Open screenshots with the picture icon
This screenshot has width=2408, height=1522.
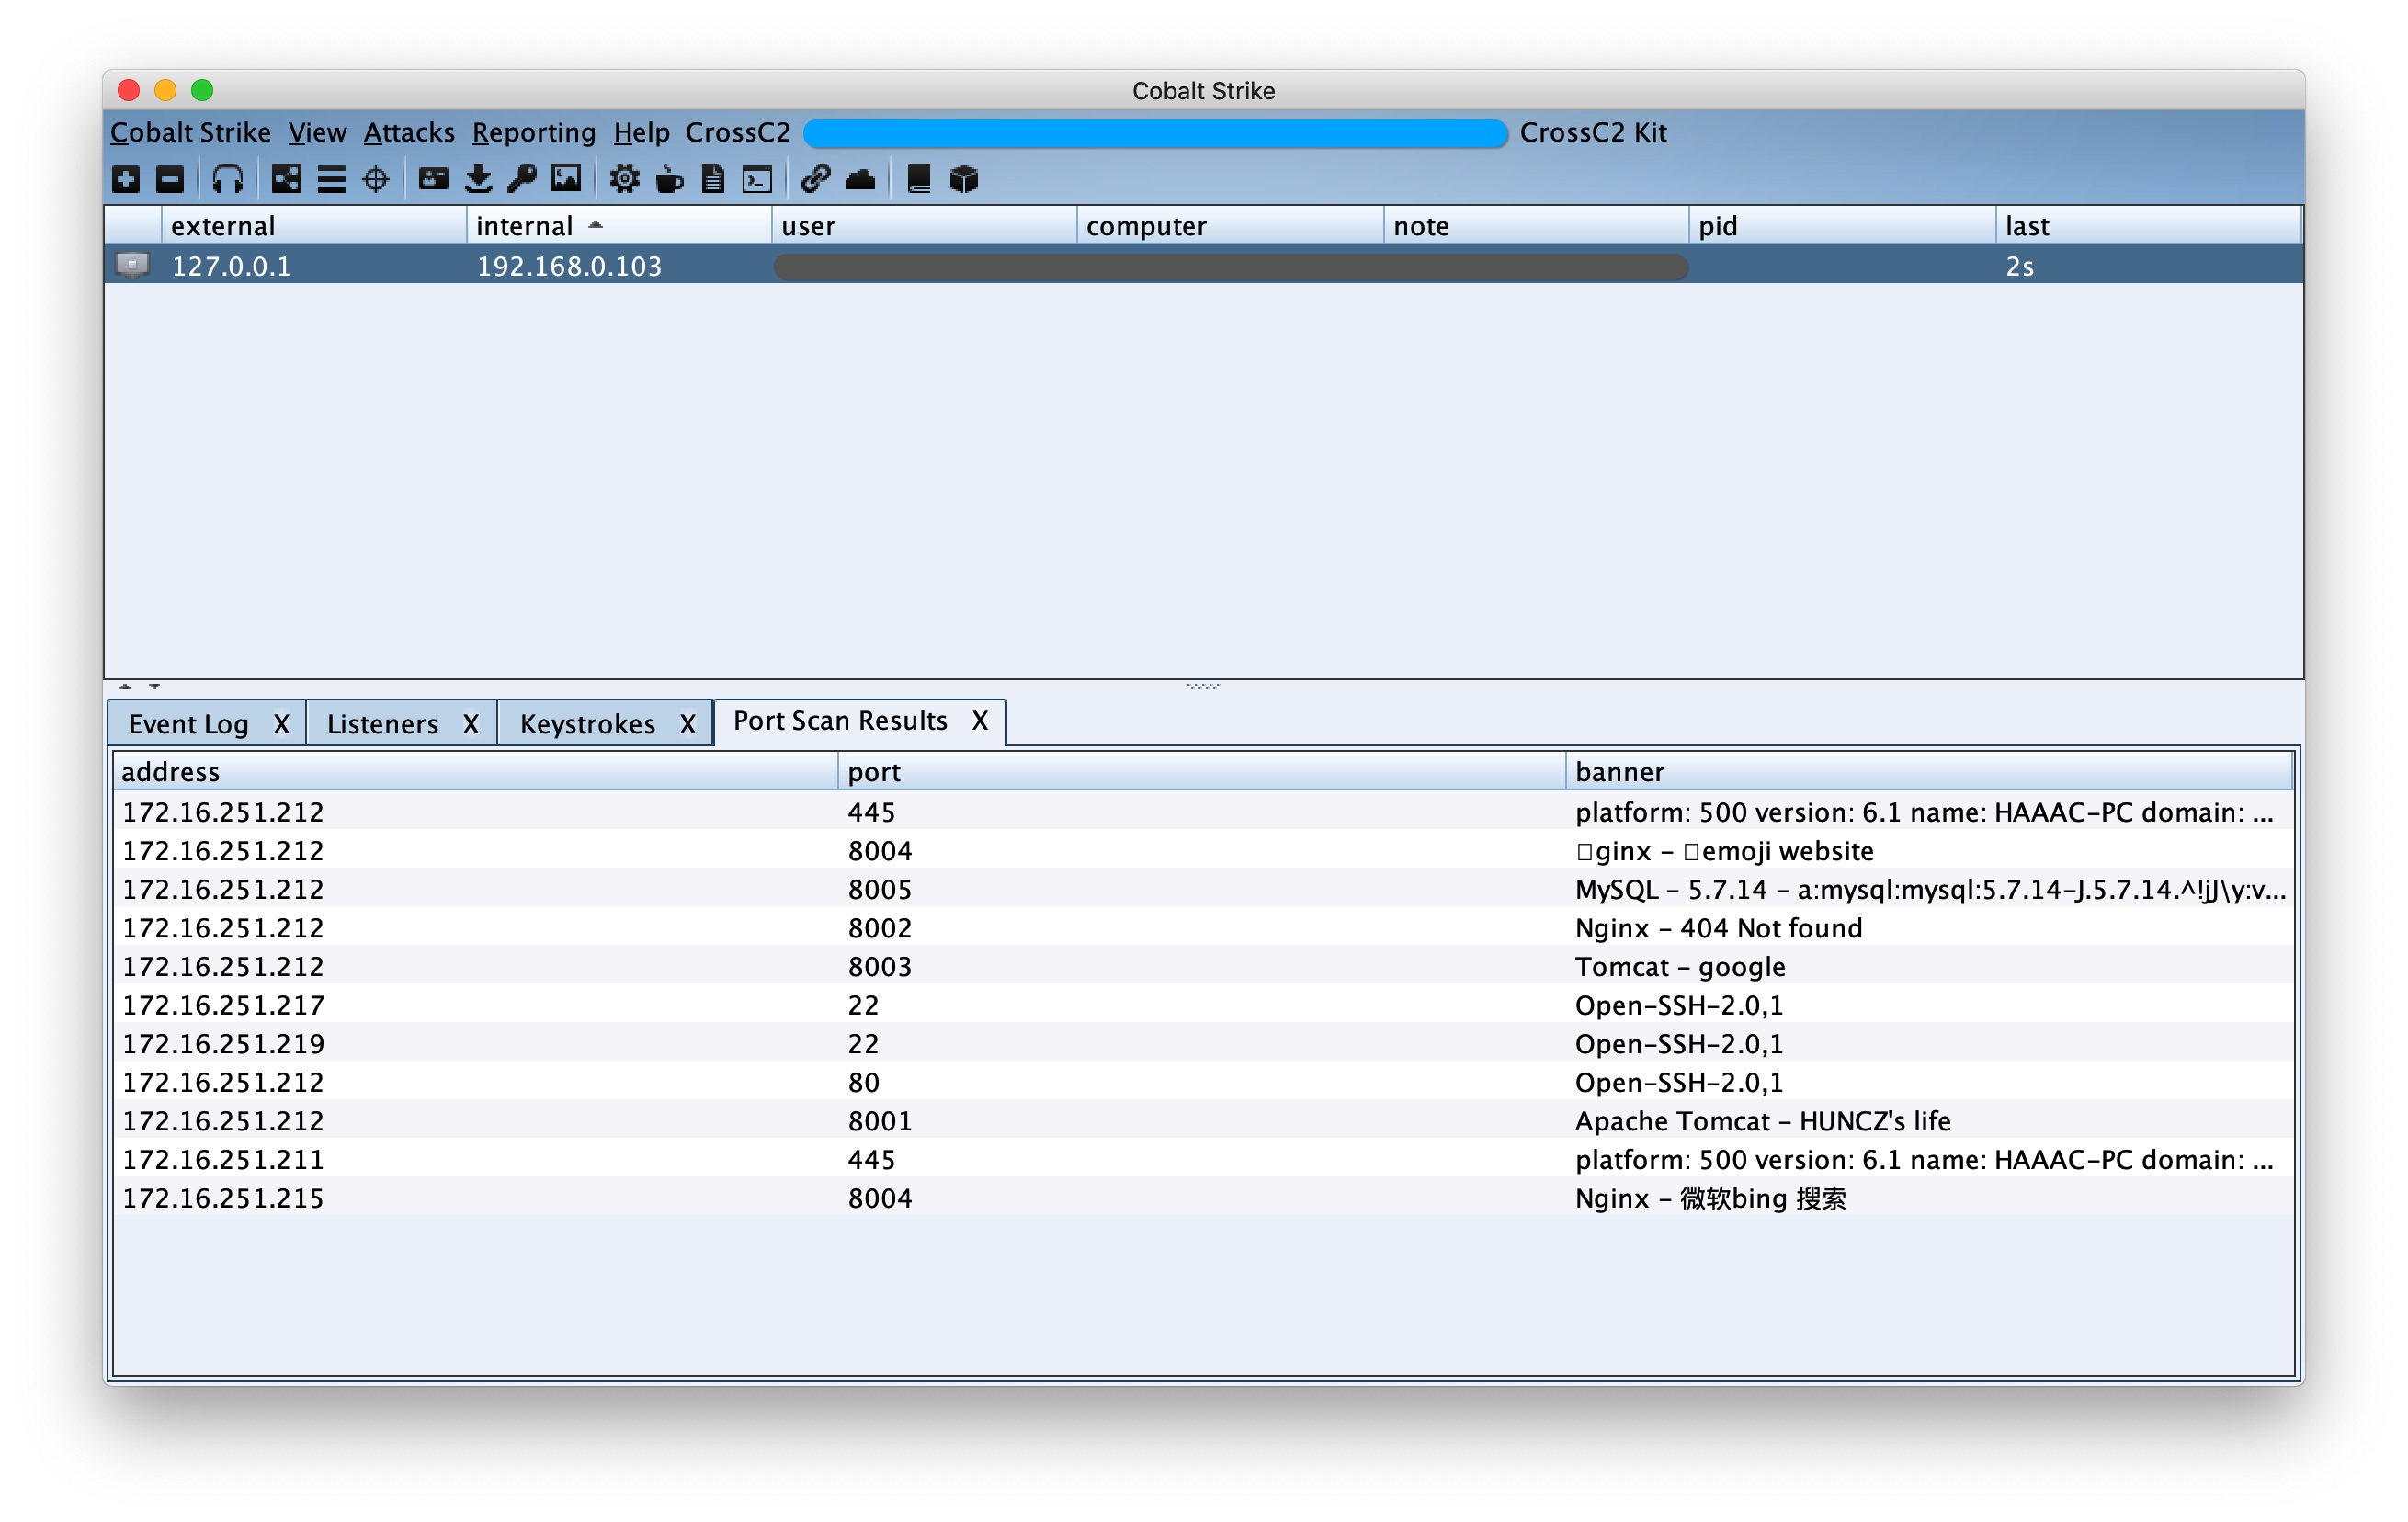click(566, 179)
